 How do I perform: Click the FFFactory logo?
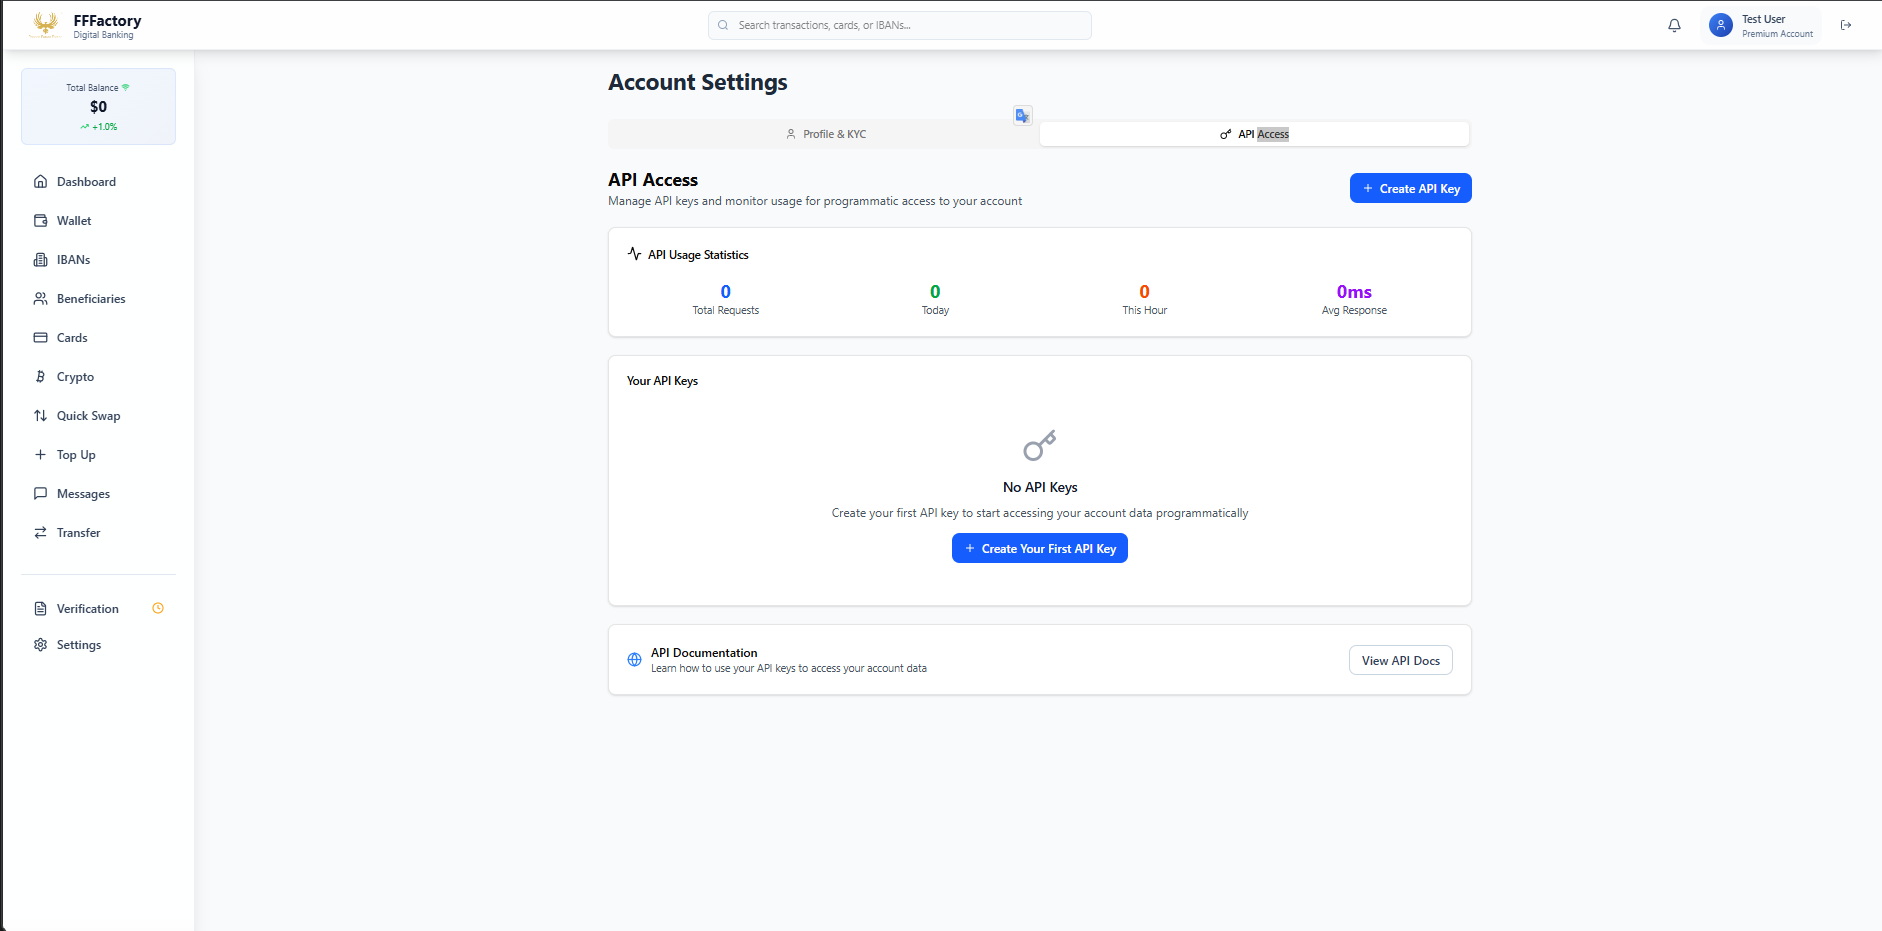[45, 25]
